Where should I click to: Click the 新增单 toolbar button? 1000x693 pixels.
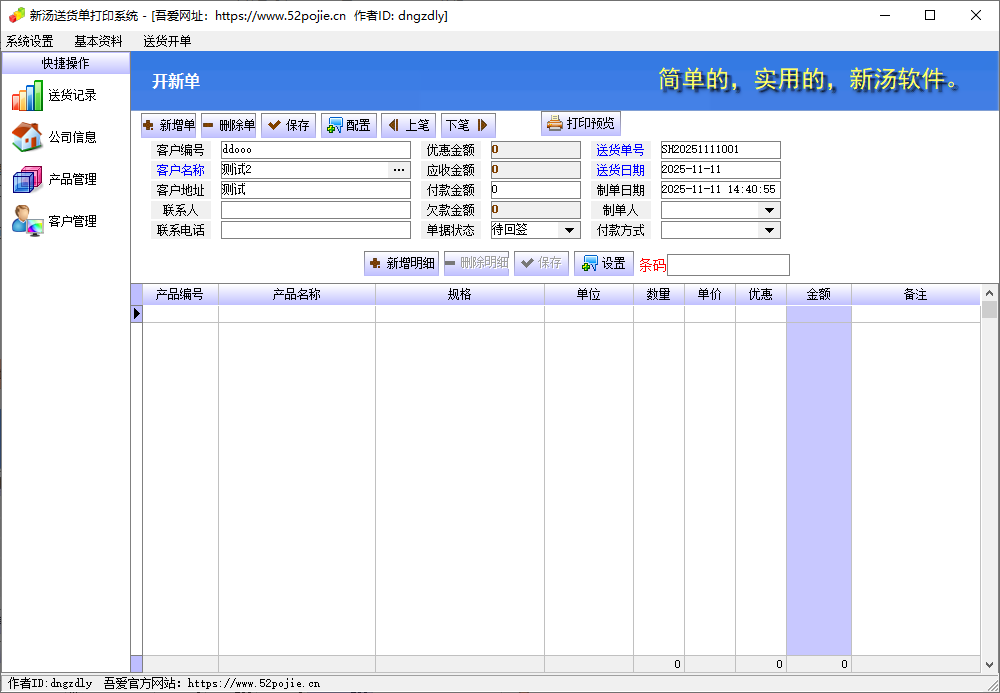168,125
